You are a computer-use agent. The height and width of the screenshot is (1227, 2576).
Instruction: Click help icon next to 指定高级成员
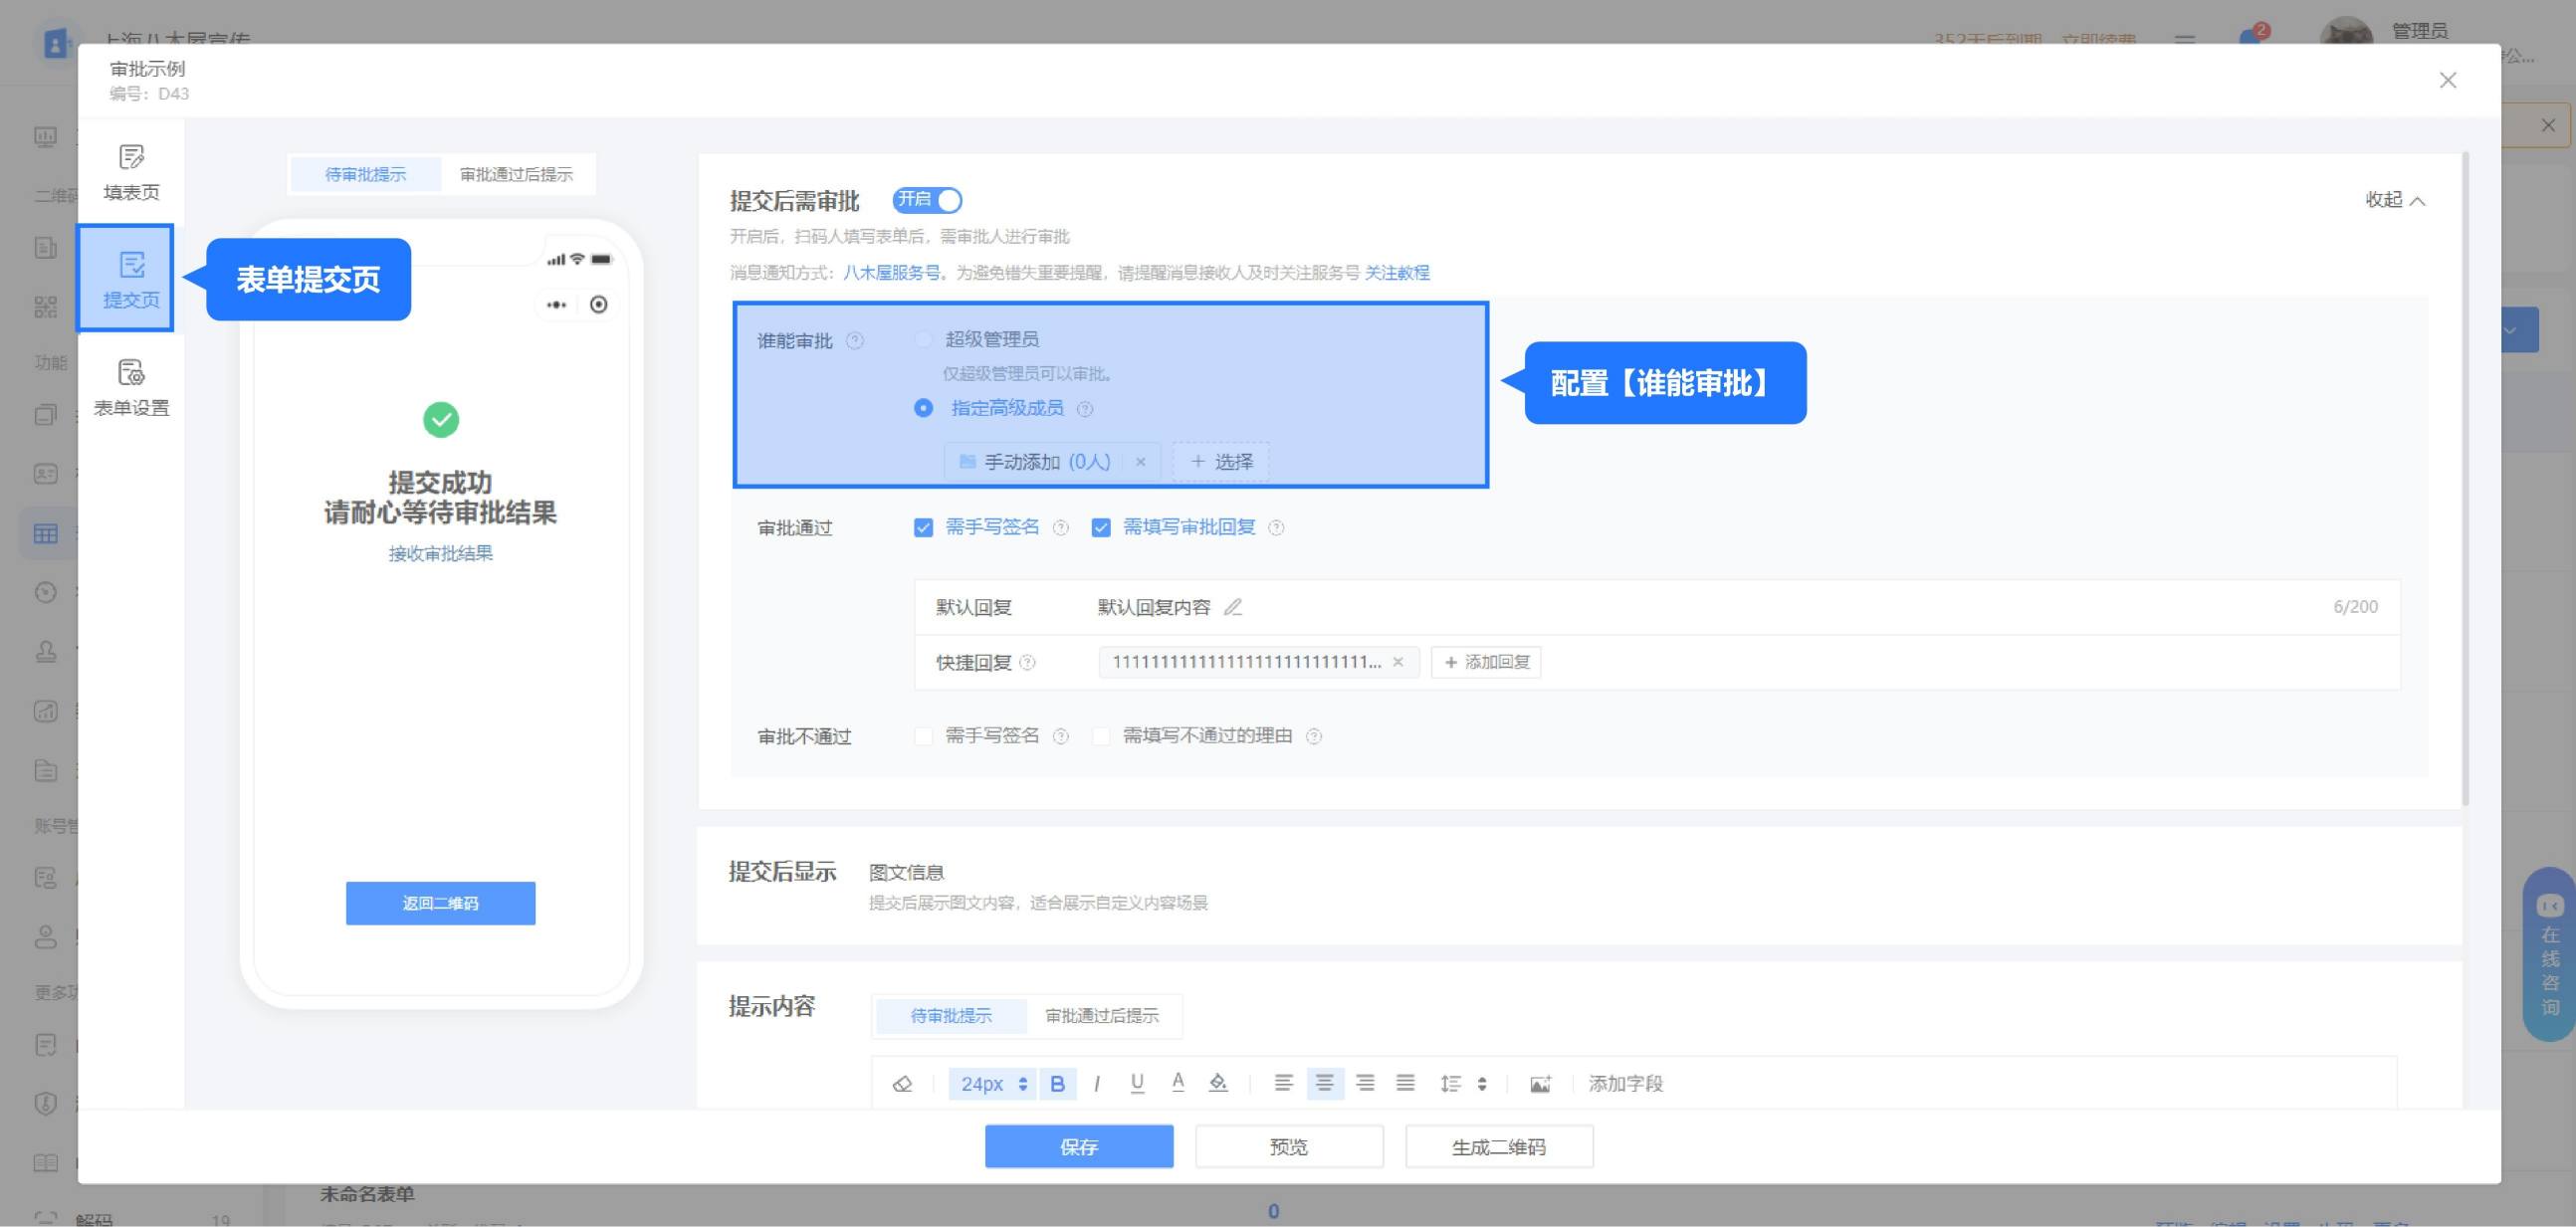[1085, 409]
